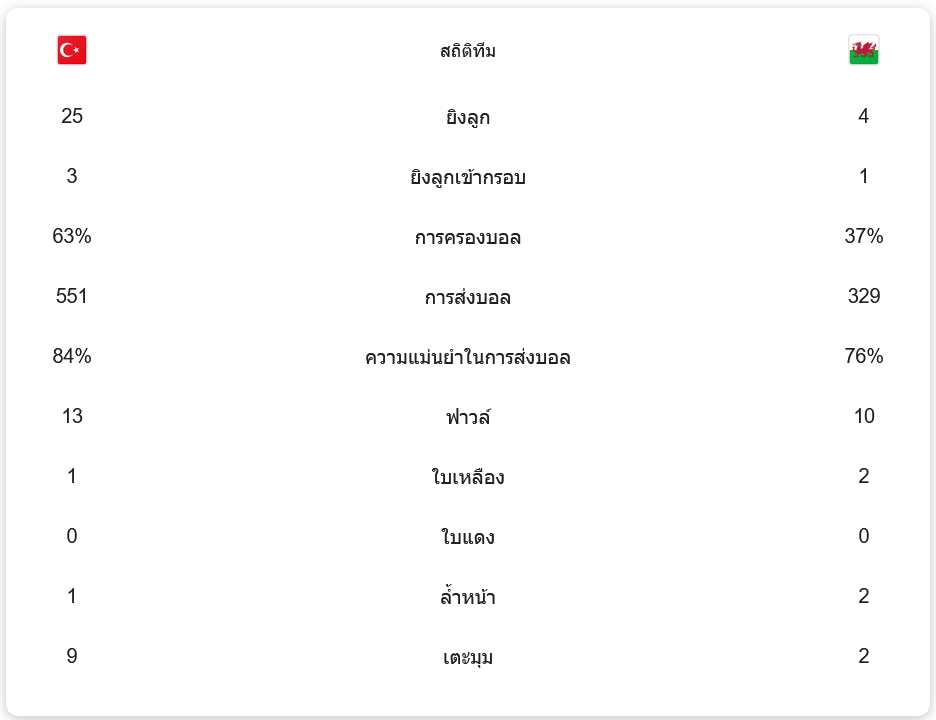Select Turkey's 63% possession value

coord(72,236)
